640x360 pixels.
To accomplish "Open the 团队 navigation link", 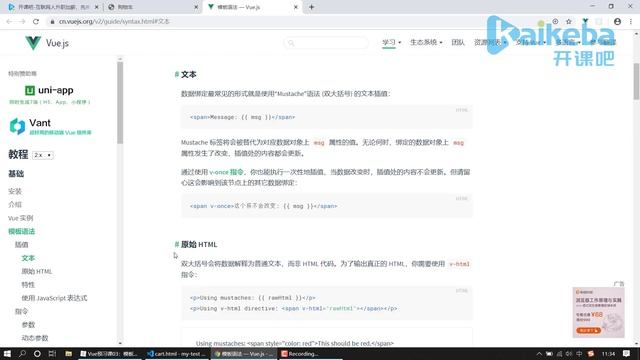I will (458, 42).
